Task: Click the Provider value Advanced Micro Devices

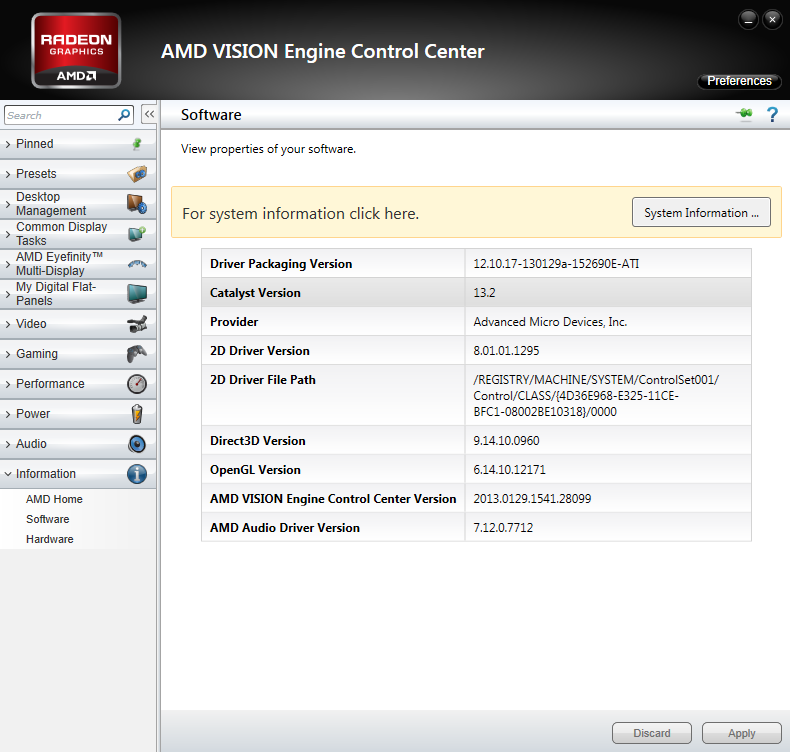Action: [550, 322]
